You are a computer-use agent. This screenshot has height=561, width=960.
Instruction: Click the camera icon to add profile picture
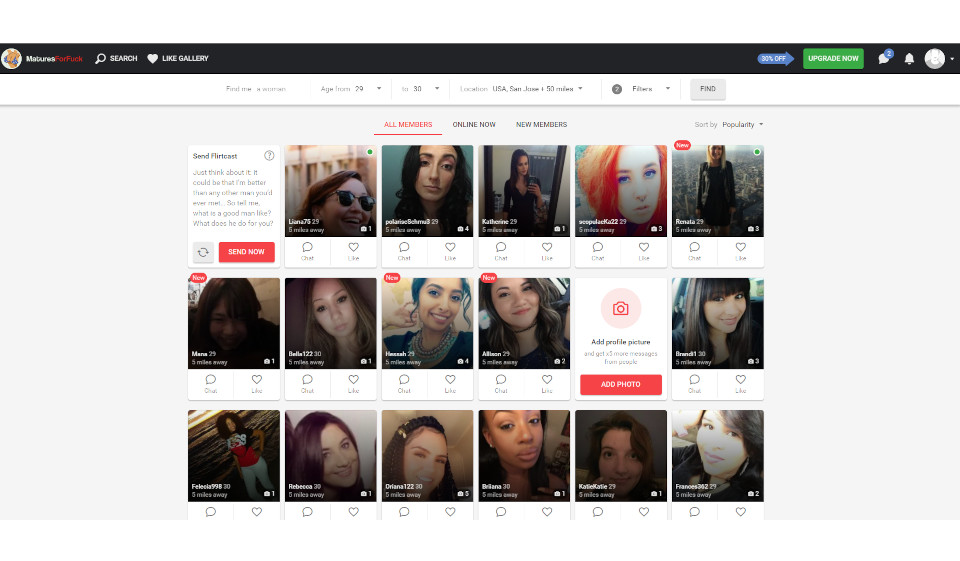click(x=620, y=309)
